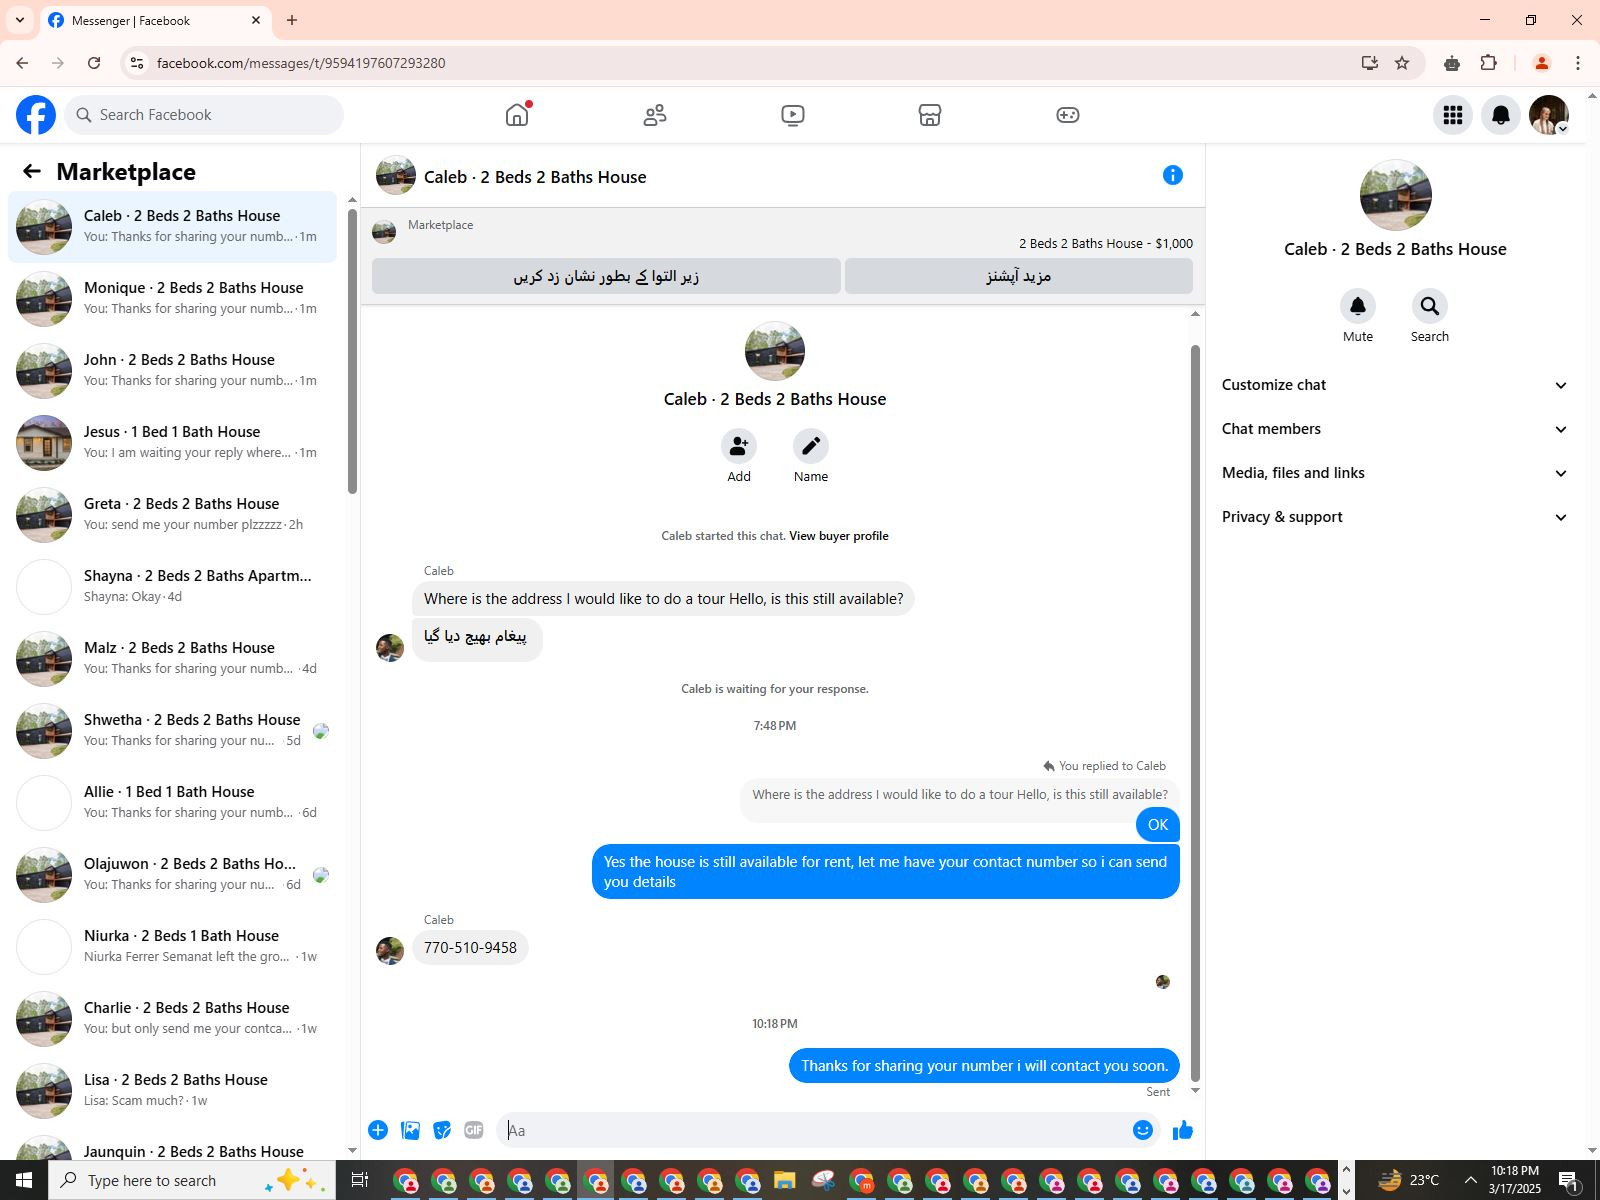Open the Friends icon in top navigation

655,115
